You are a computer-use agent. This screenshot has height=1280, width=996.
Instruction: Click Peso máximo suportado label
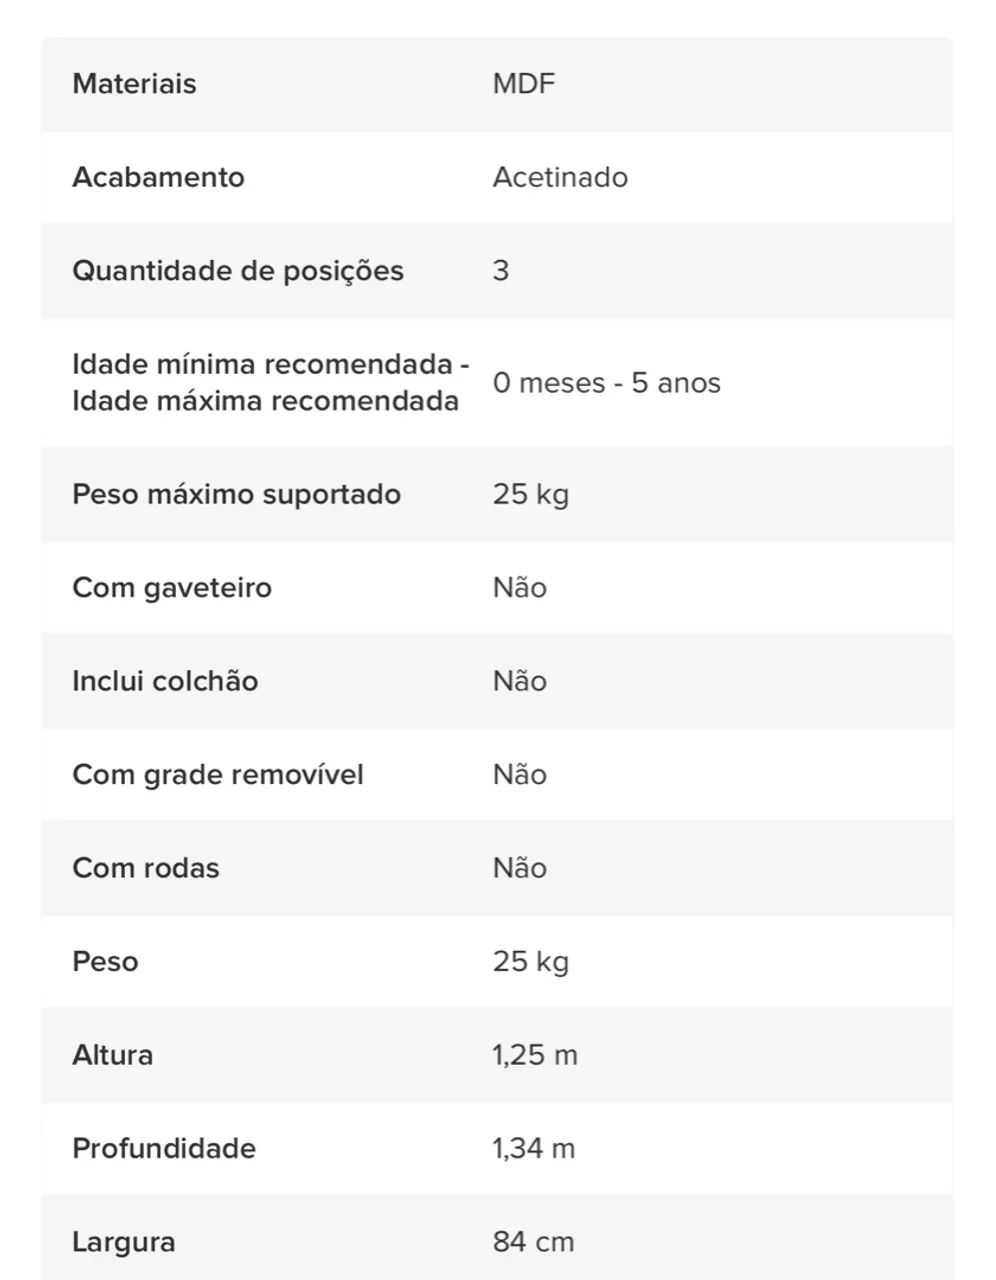click(236, 494)
